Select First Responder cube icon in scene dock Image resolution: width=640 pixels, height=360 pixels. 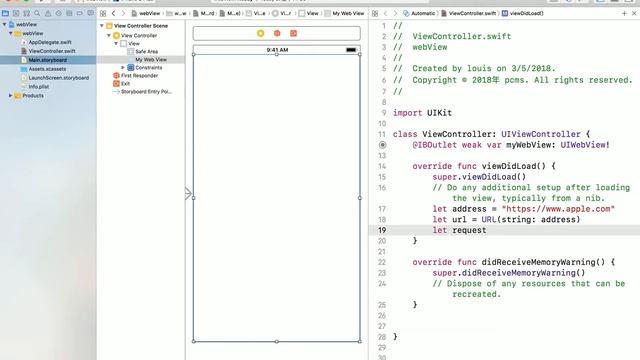[277, 33]
